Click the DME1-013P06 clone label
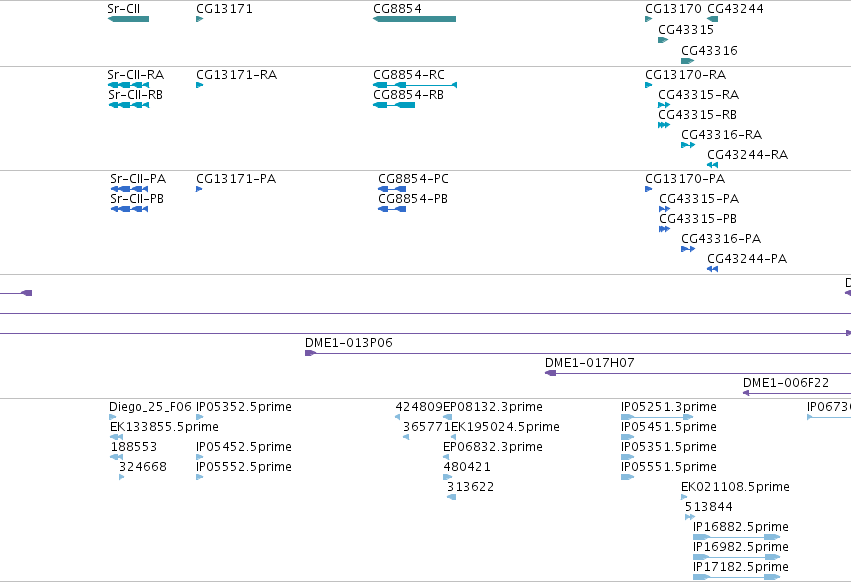This screenshot has width=851, height=582. pyautogui.click(x=349, y=343)
